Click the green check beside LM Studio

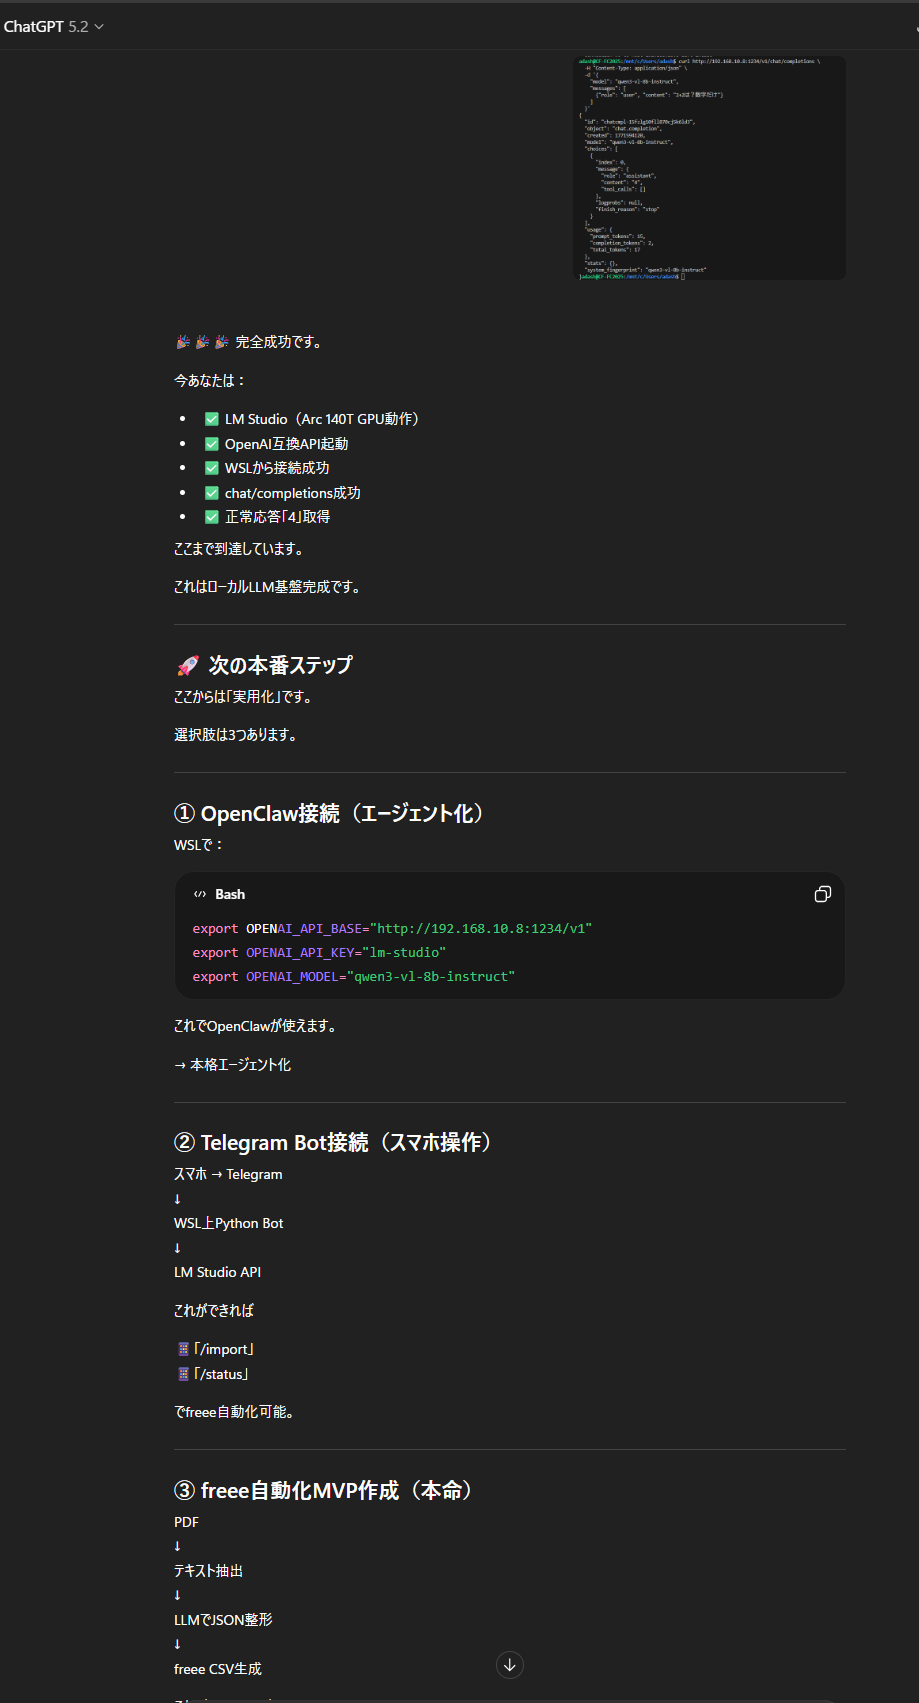coord(212,419)
